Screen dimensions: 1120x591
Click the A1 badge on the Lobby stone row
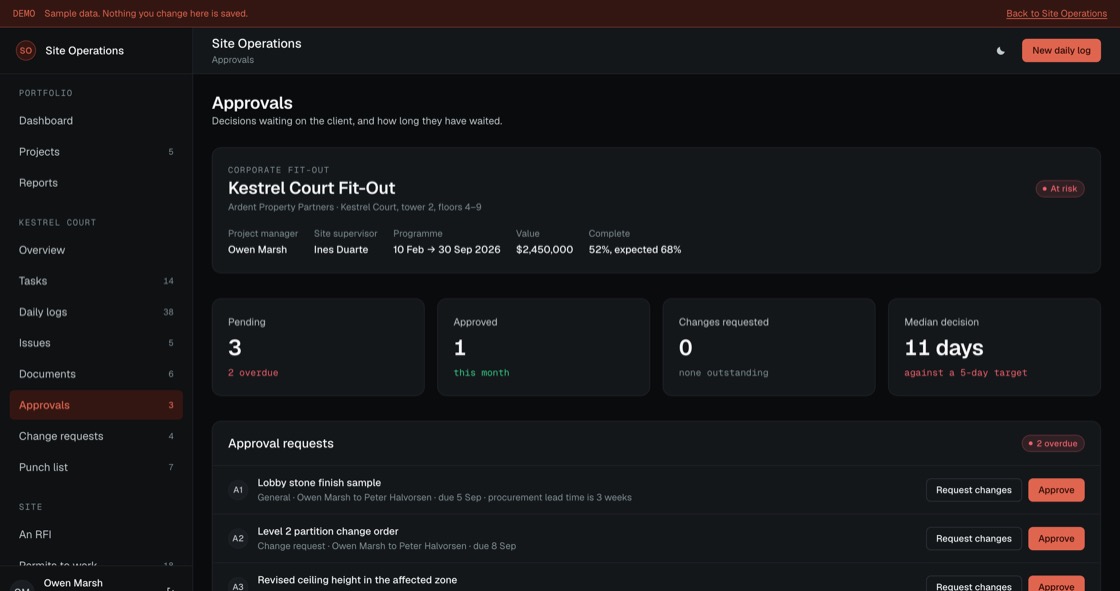pos(238,490)
